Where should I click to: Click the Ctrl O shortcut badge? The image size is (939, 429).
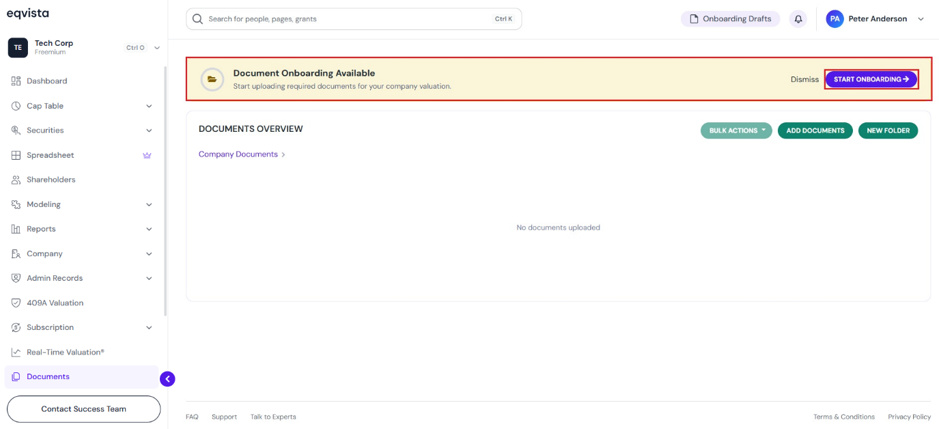pos(135,47)
